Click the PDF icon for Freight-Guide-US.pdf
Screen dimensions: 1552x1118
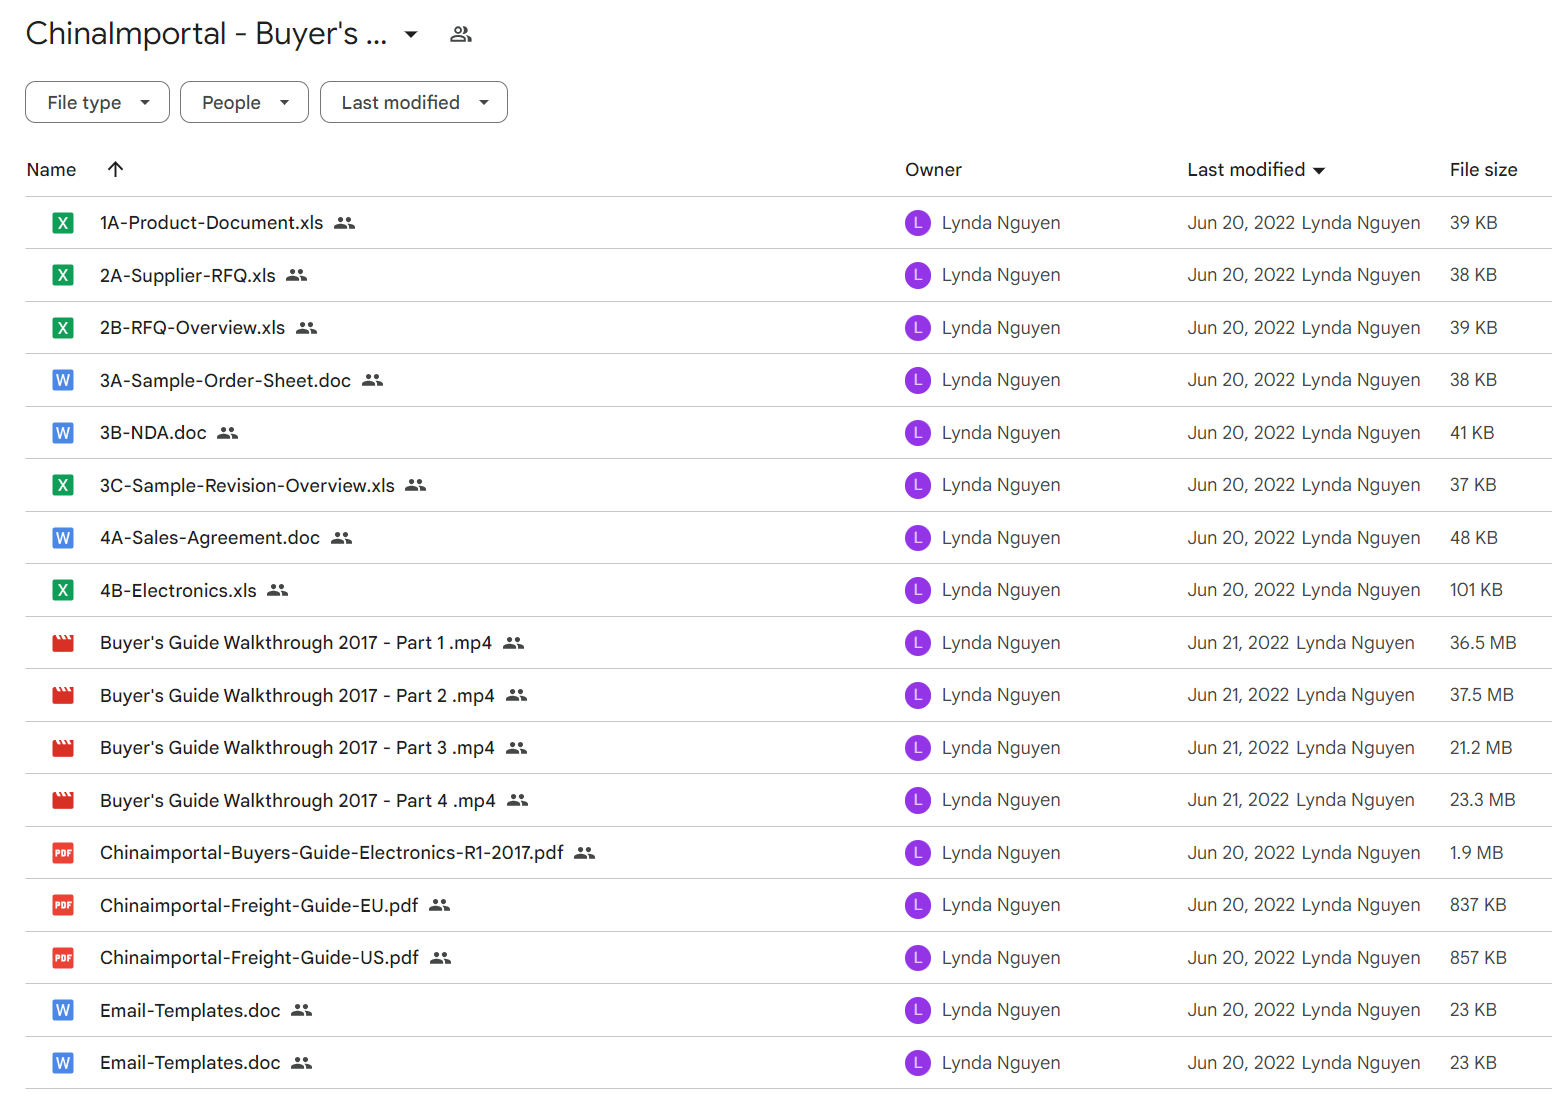pyautogui.click(x=63, y=958)
